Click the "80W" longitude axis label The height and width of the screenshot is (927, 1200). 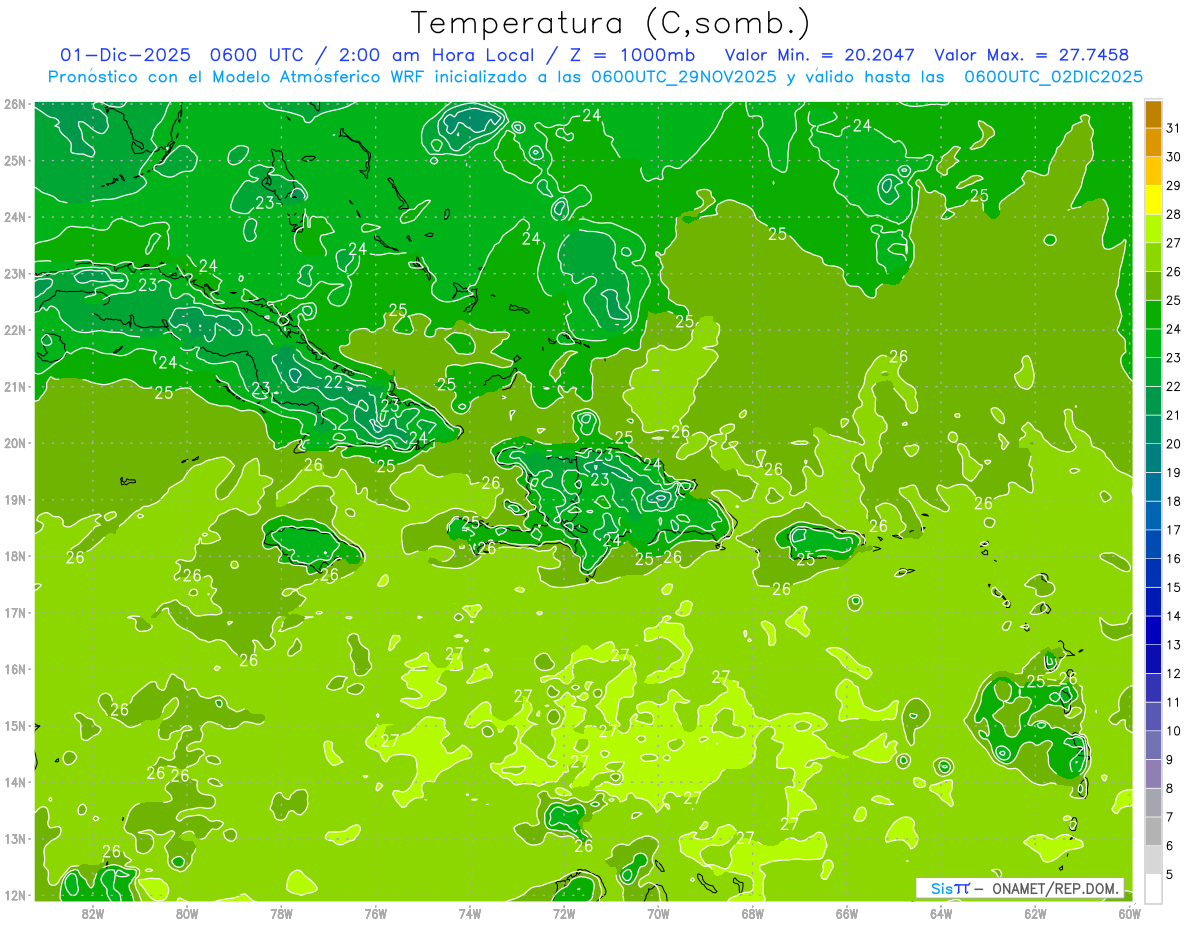coord(187,913)
